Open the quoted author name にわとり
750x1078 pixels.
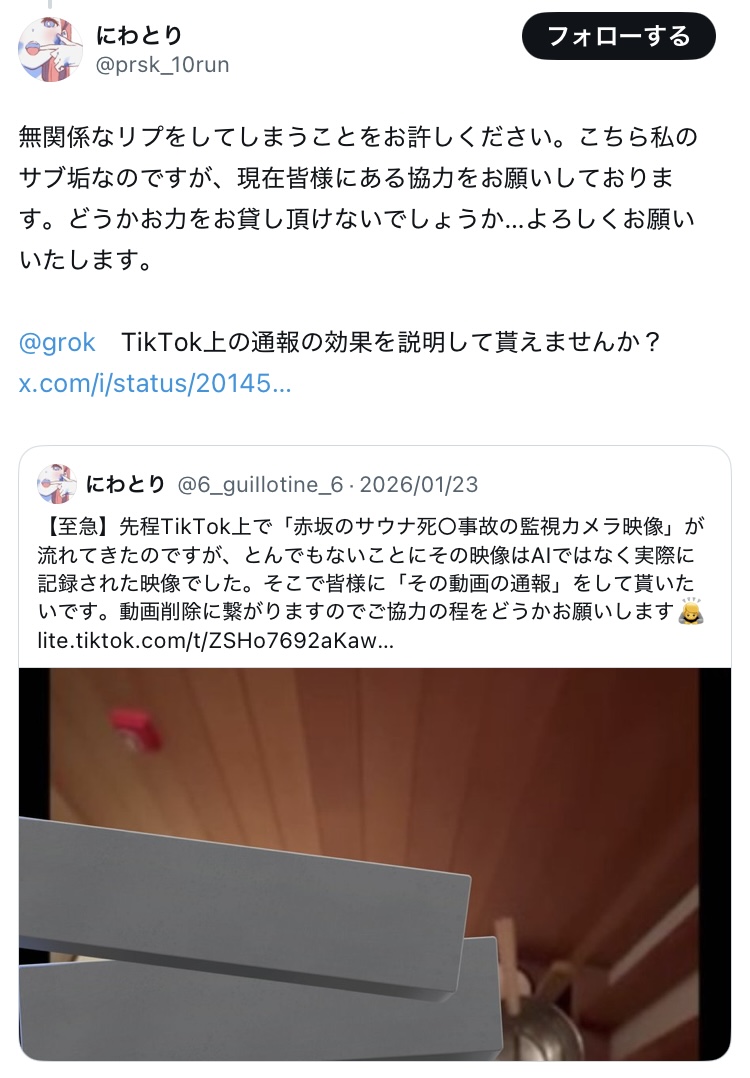(x=126, y=484)
